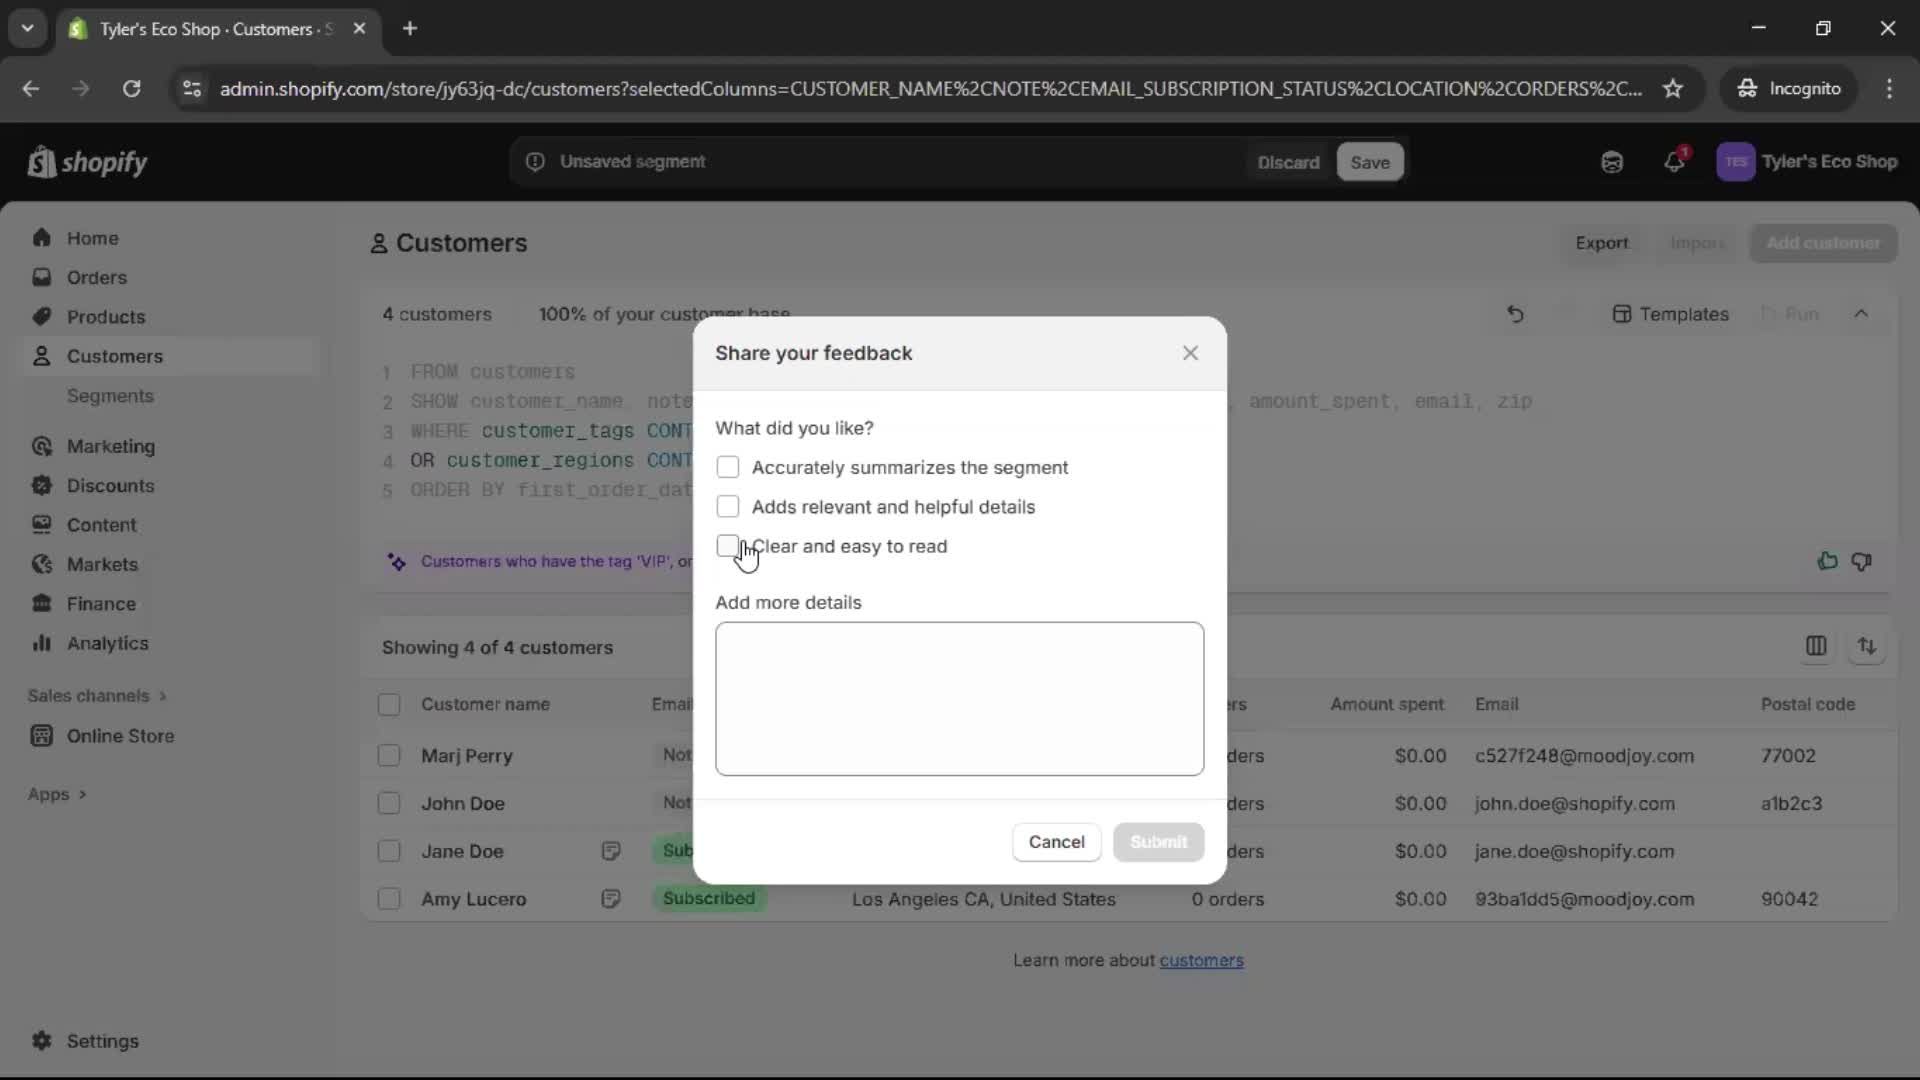Open the browser tab search dropdown

pos(28,28)
